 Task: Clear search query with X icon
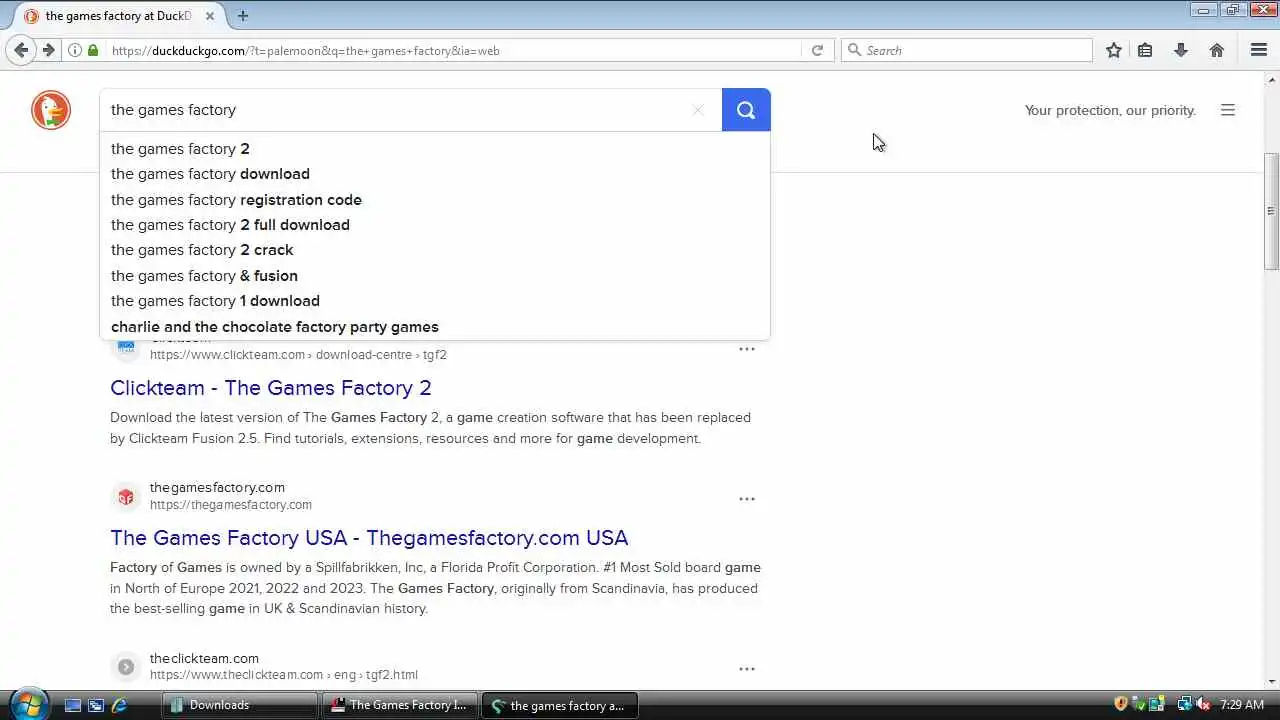click(x=698, y=110)
